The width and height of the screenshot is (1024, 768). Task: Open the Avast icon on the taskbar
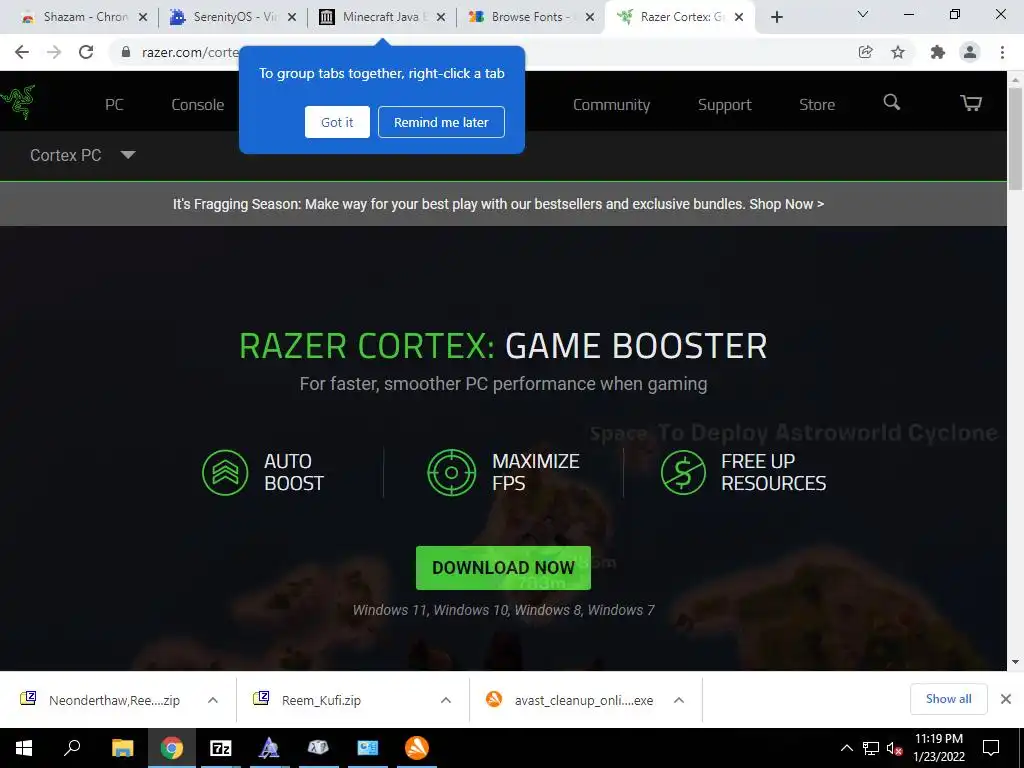[x=417, y=748]
